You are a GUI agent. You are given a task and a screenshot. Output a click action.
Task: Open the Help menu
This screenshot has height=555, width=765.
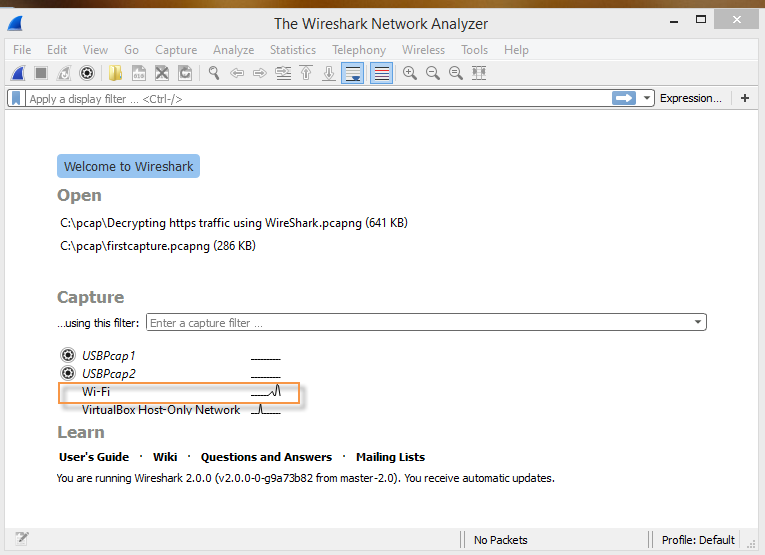516,50
